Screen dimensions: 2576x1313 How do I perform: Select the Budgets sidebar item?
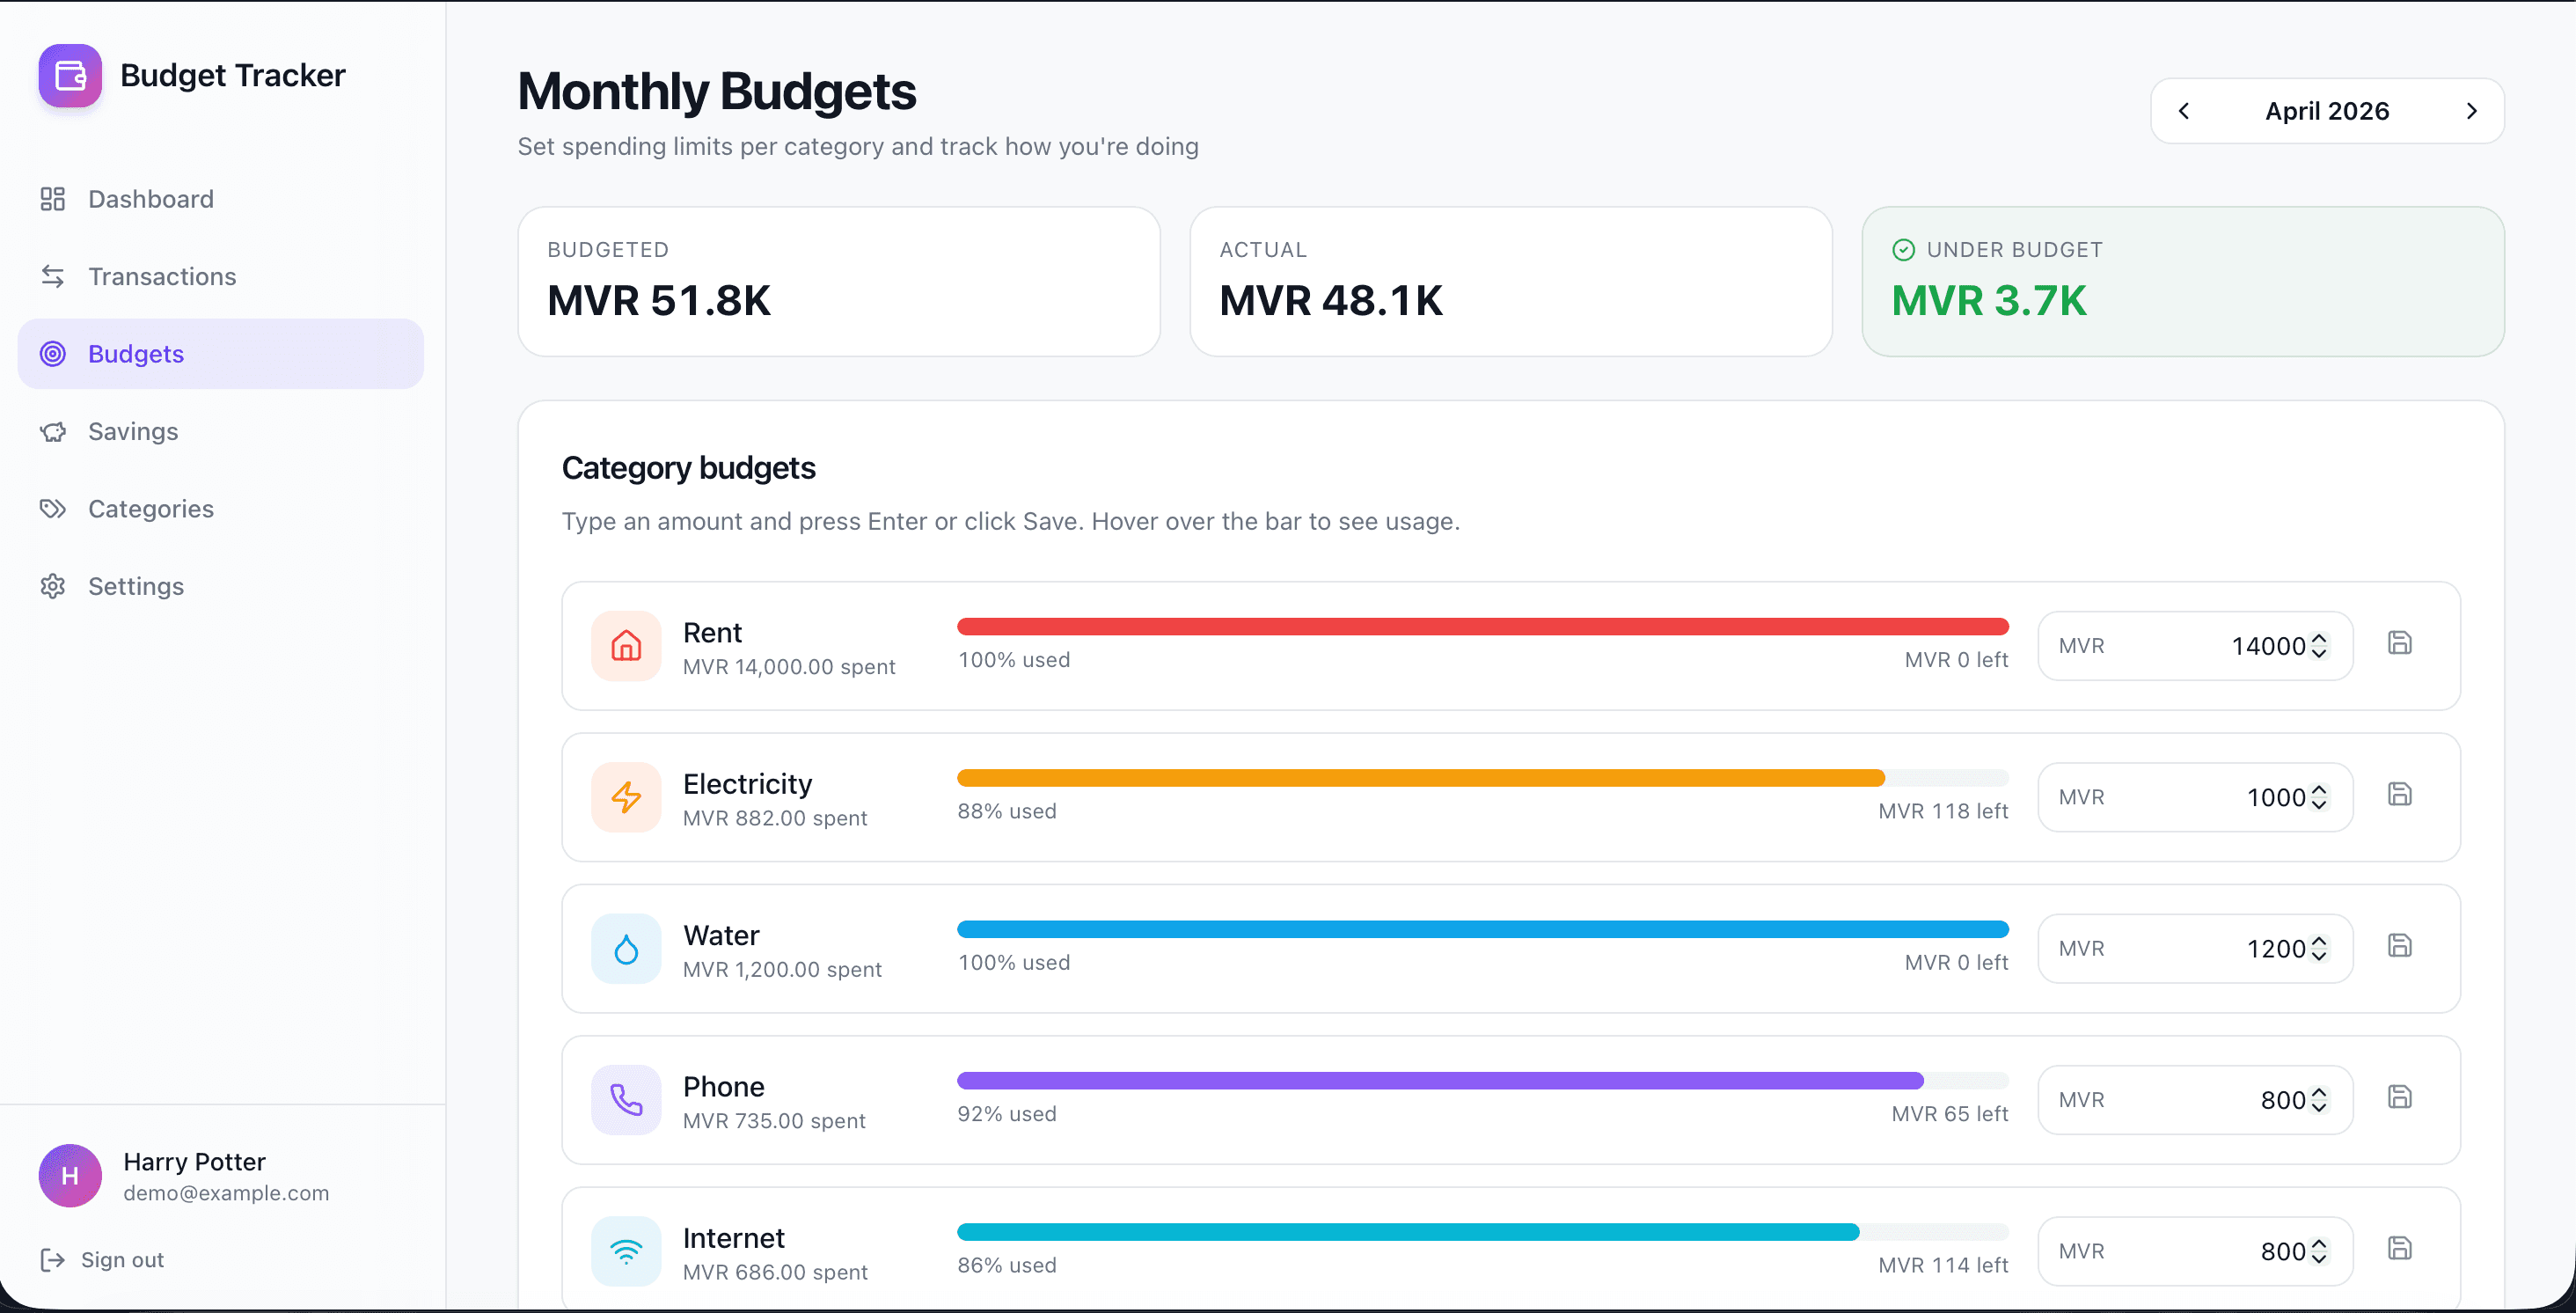[x=220, y=354]
